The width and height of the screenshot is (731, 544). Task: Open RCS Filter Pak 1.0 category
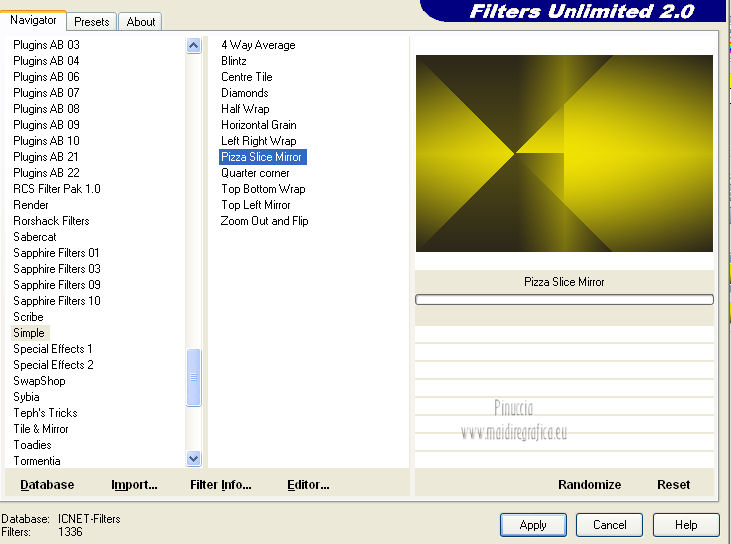(56, 188)
